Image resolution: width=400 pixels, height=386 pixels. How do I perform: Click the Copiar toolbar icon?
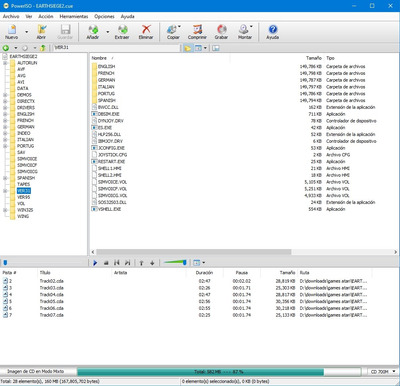pyautogui.click(x=173, y=30)
